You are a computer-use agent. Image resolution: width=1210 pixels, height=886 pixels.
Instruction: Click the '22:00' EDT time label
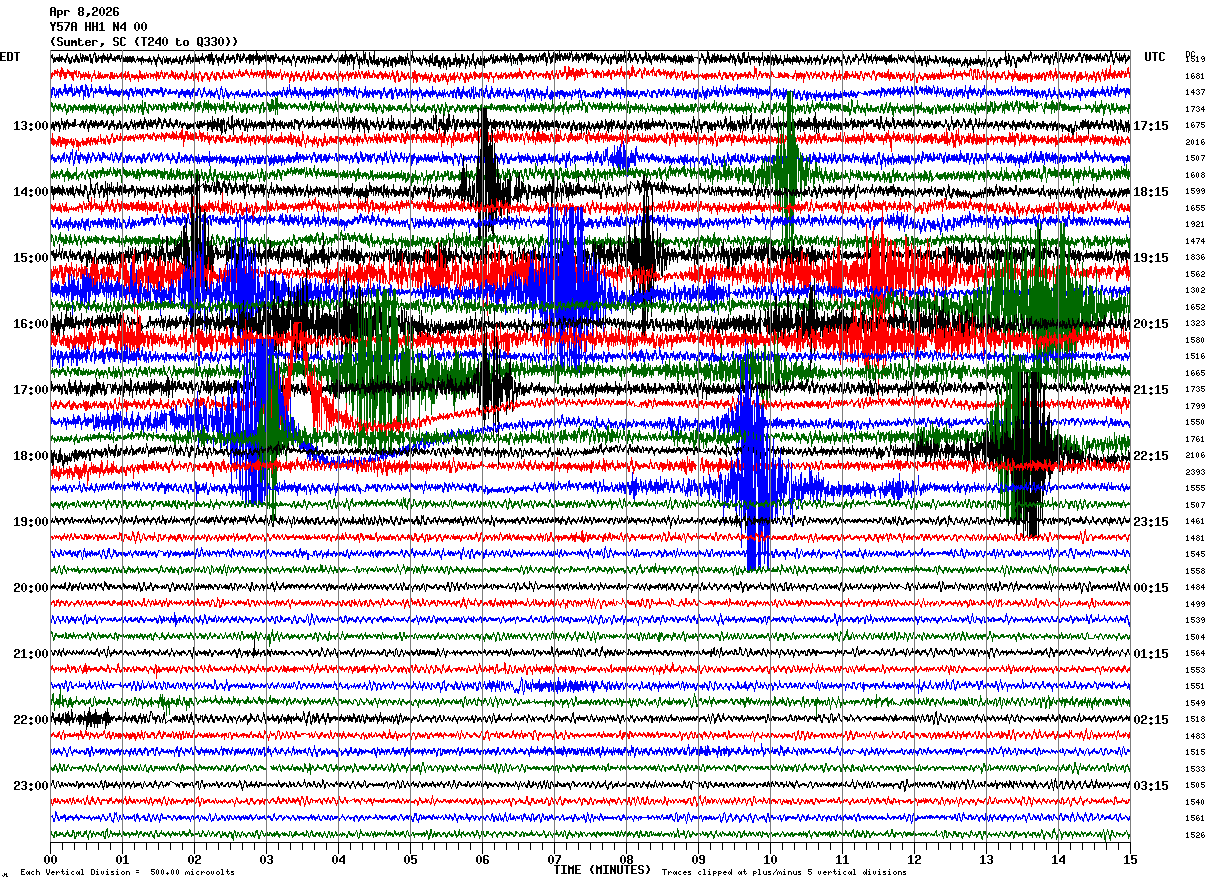31,720
